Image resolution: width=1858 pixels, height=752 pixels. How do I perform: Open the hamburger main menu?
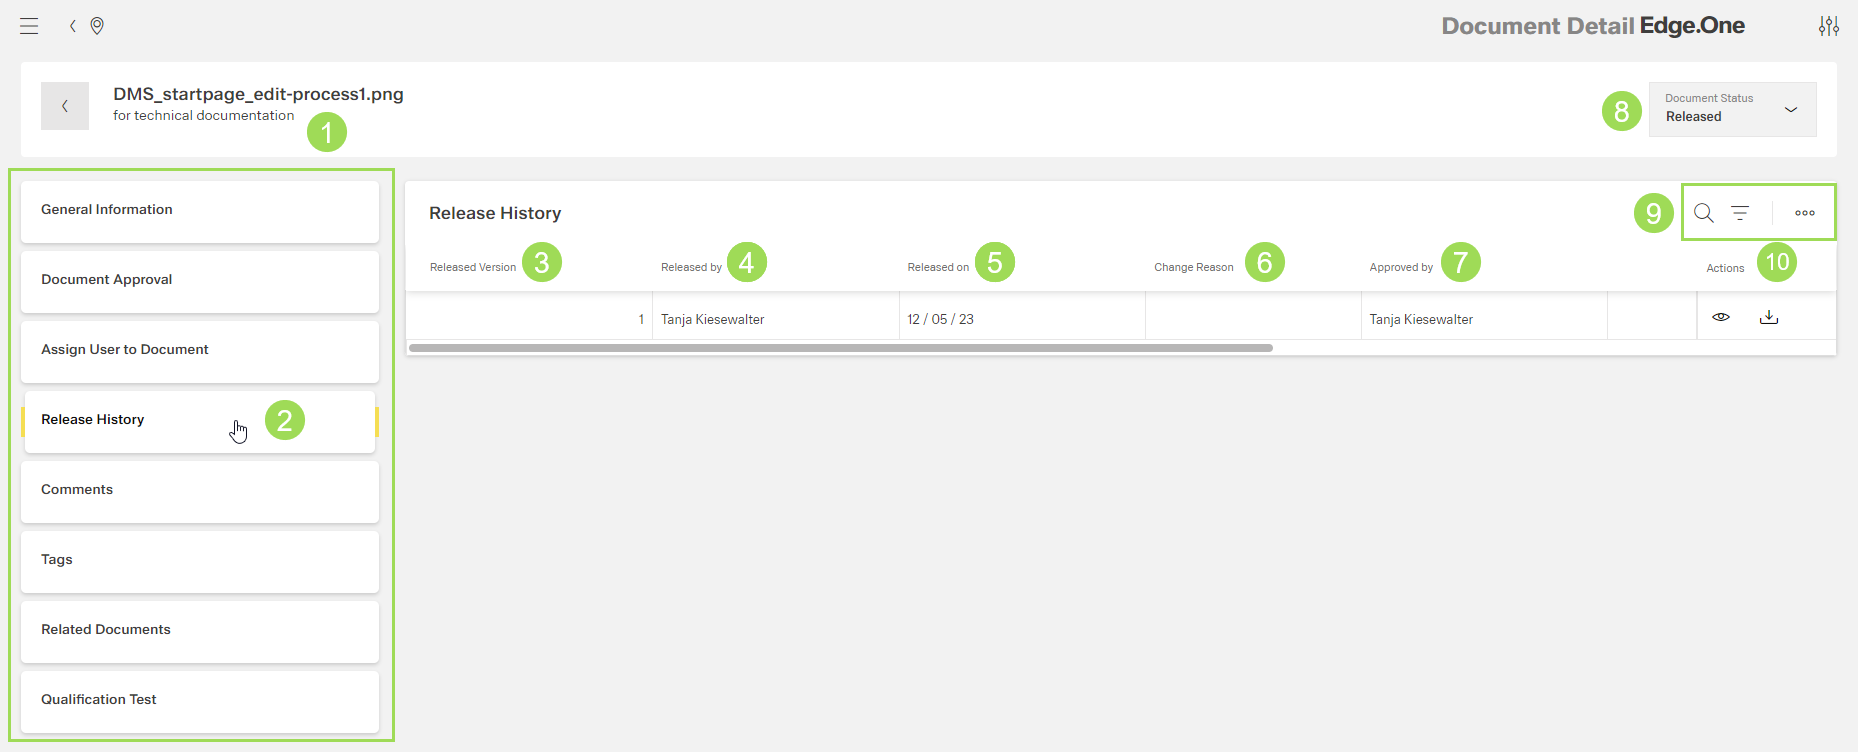point(29,26)
